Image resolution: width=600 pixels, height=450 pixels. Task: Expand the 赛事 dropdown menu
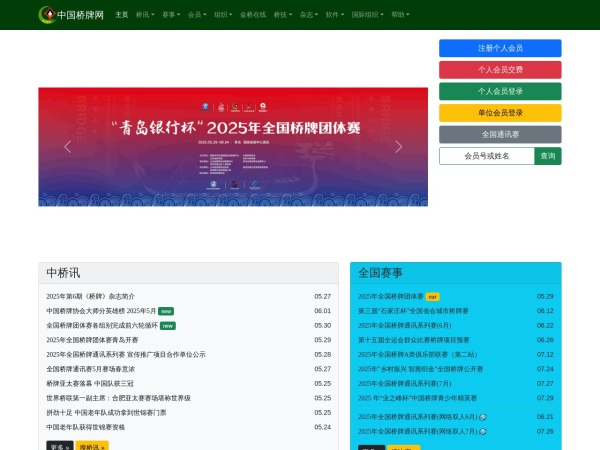tap(171, 15)
